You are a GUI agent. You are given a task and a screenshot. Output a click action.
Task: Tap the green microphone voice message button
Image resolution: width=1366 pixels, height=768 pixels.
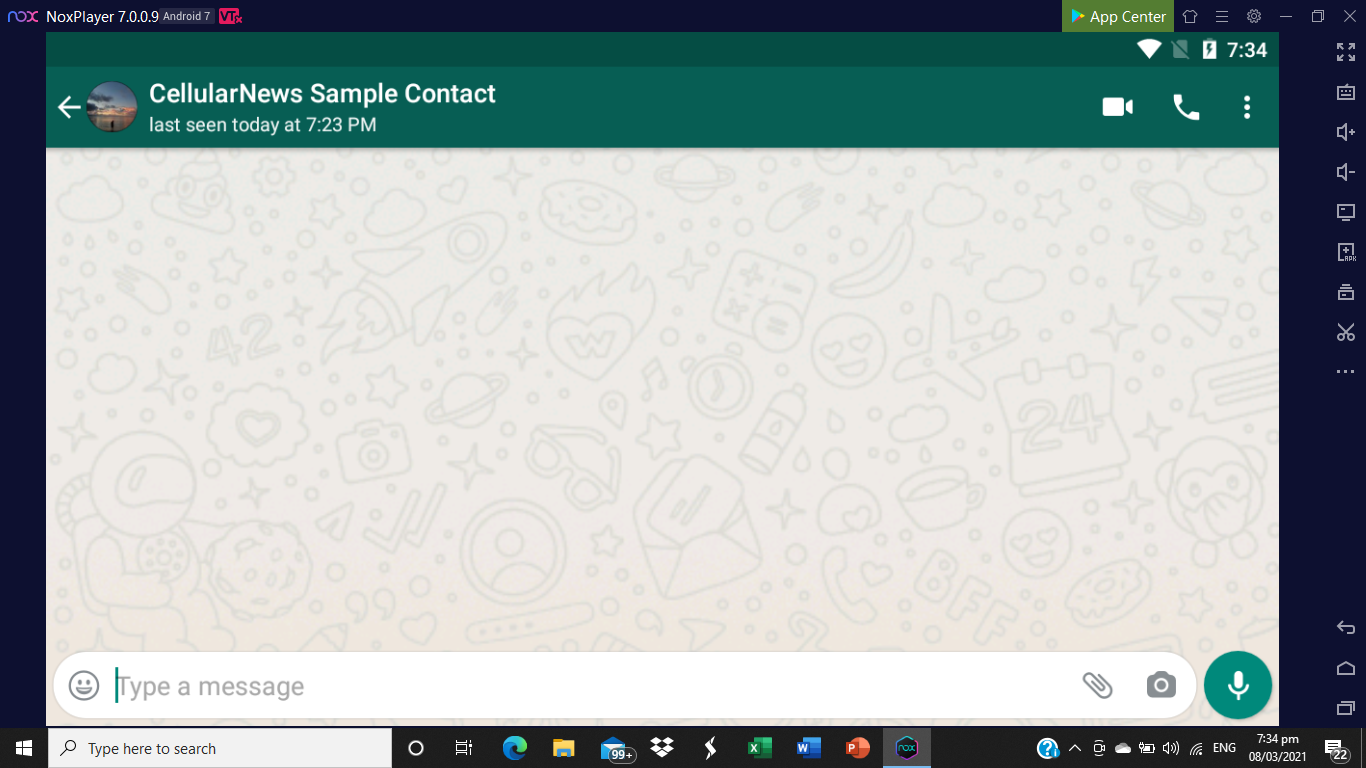pyautogui.click(x=1238, y=685)
